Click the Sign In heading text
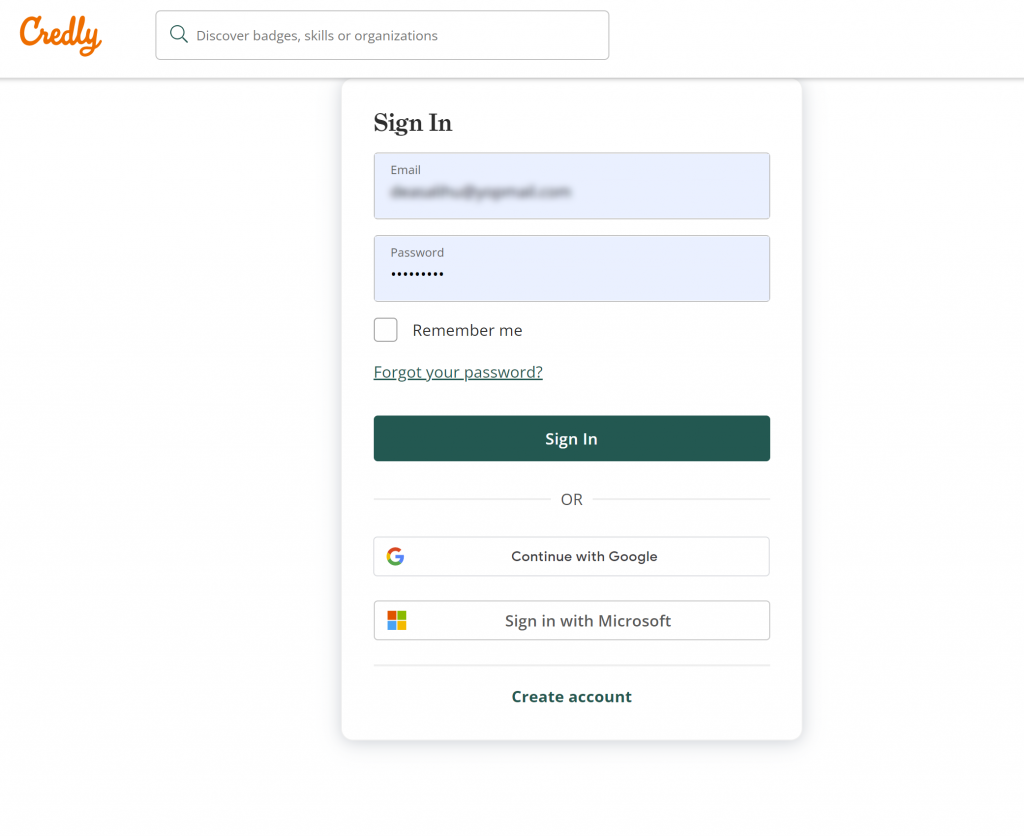 (413, 123)
